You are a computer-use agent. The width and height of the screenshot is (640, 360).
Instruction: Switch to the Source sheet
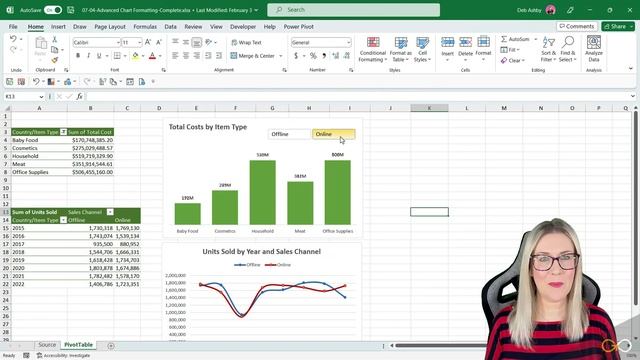(47, 345)
